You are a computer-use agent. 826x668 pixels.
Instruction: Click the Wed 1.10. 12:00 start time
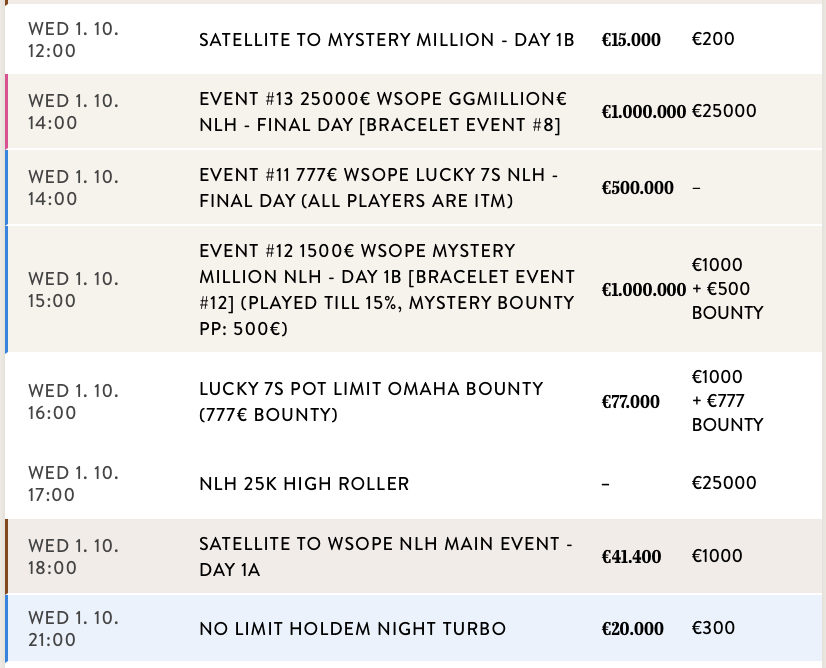tap(73, 40)
